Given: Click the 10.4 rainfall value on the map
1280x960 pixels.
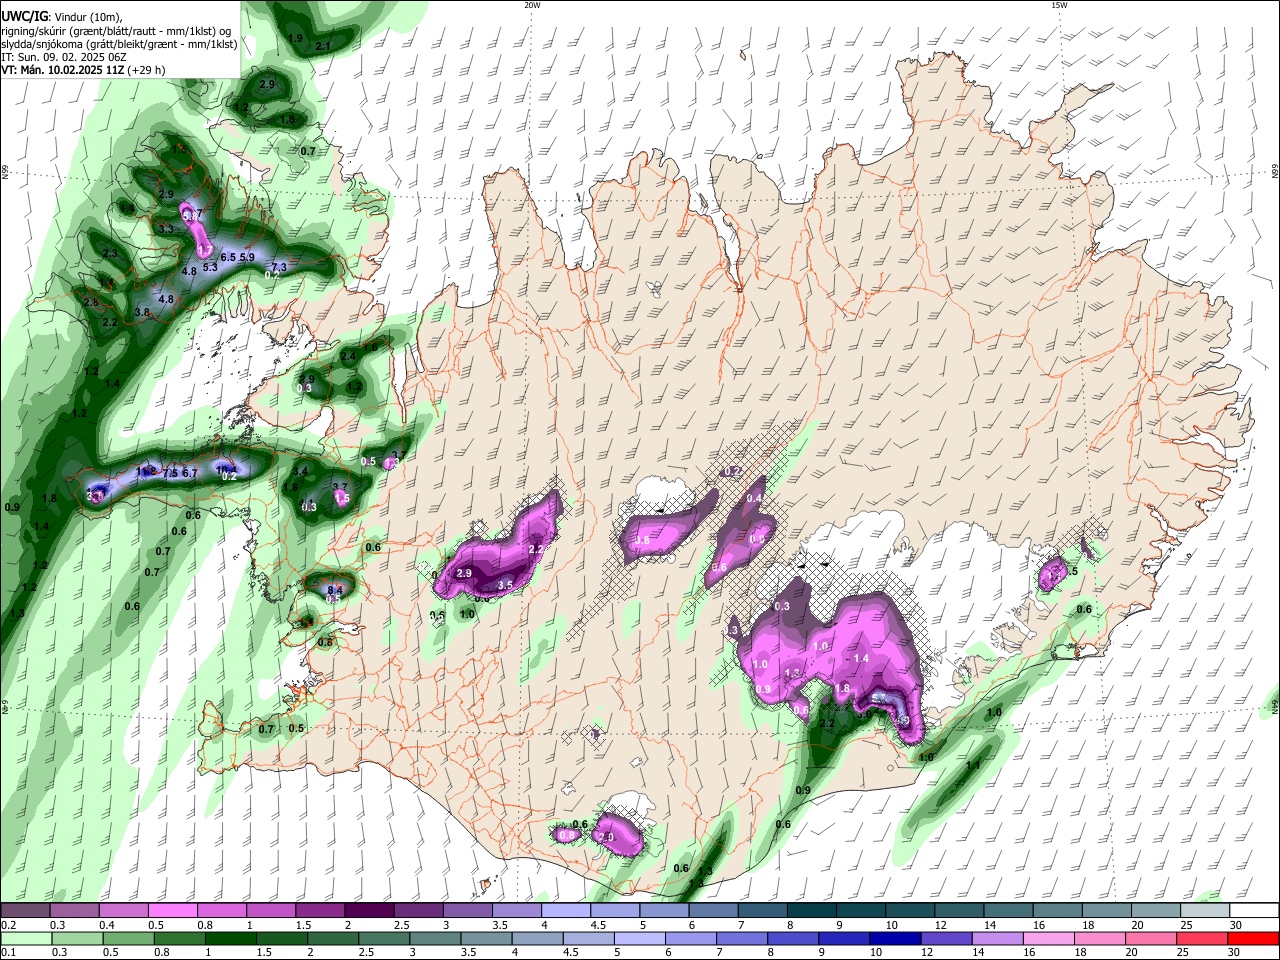Looking at the screenshot, I should [227, 468].
